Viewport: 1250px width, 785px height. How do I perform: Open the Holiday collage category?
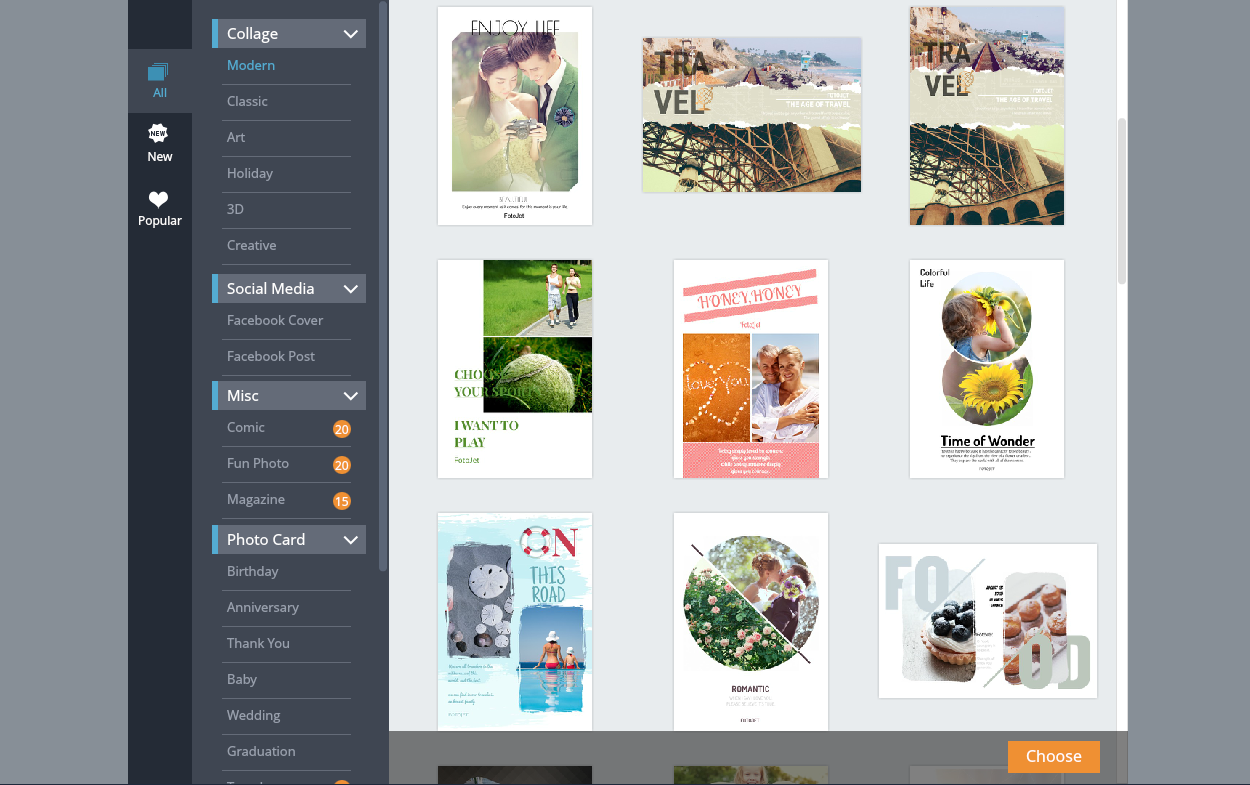click(250, 173)
